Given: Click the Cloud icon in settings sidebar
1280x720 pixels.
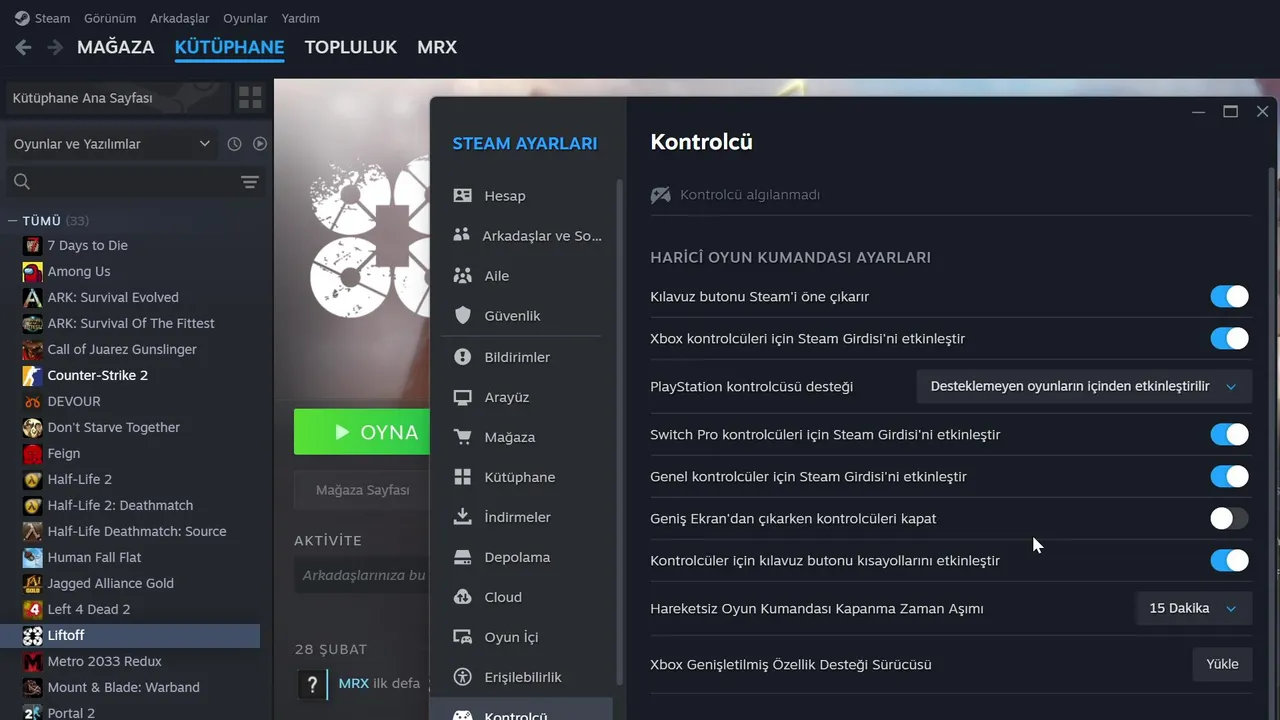Looking at the screenshot, I should 462,597.
